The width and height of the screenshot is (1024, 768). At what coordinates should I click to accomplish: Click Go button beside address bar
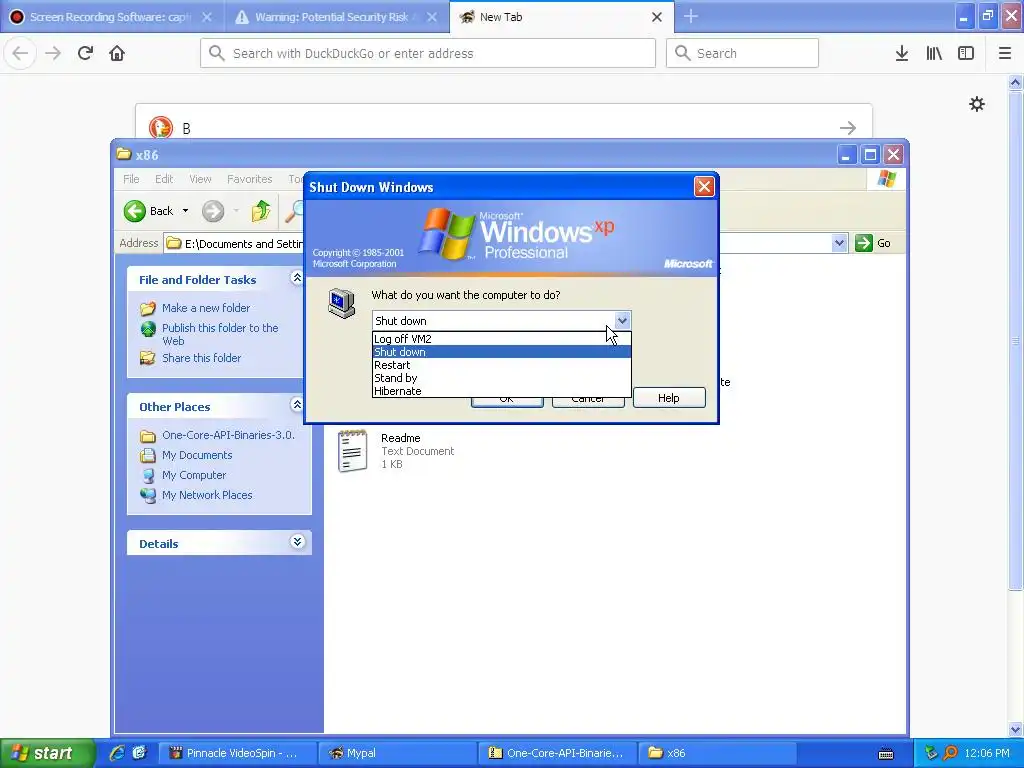873,243
